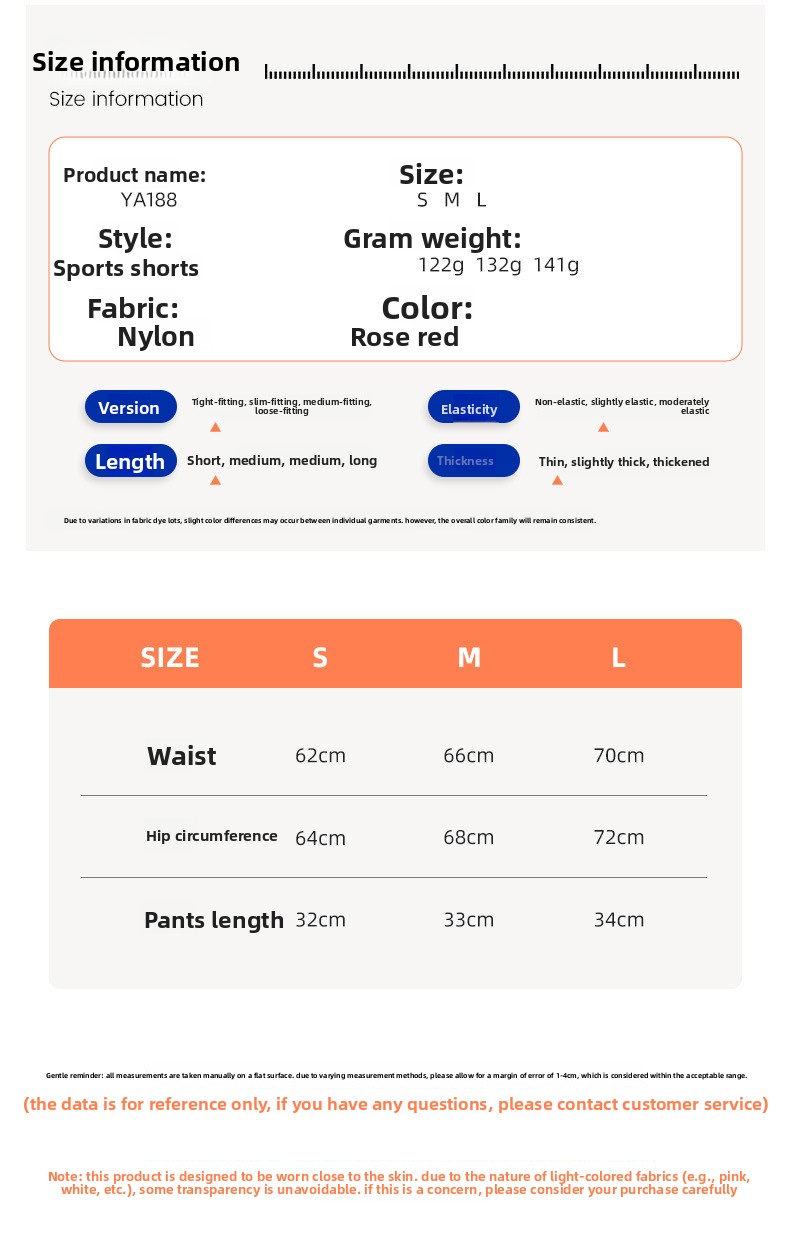Select the M column header in size table

[x=469, y=657]
